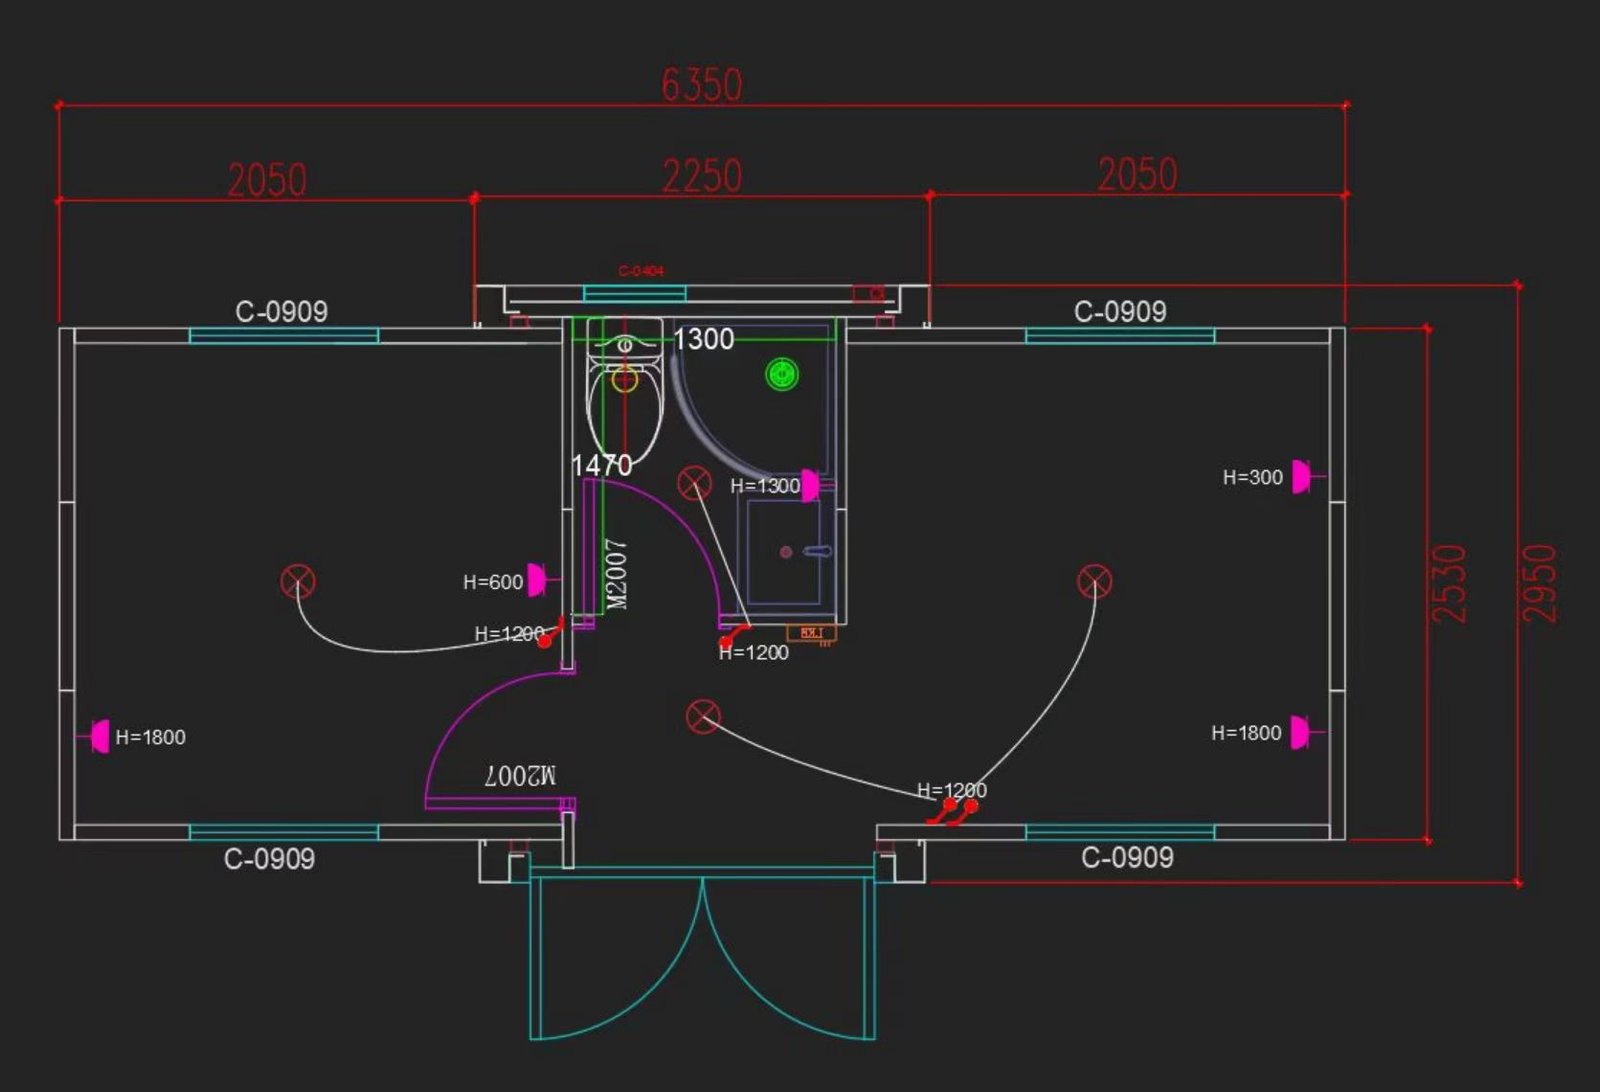
Task: Select the ceiling light in the right room
Action: pyautogui.click(x=1095, y=581)
